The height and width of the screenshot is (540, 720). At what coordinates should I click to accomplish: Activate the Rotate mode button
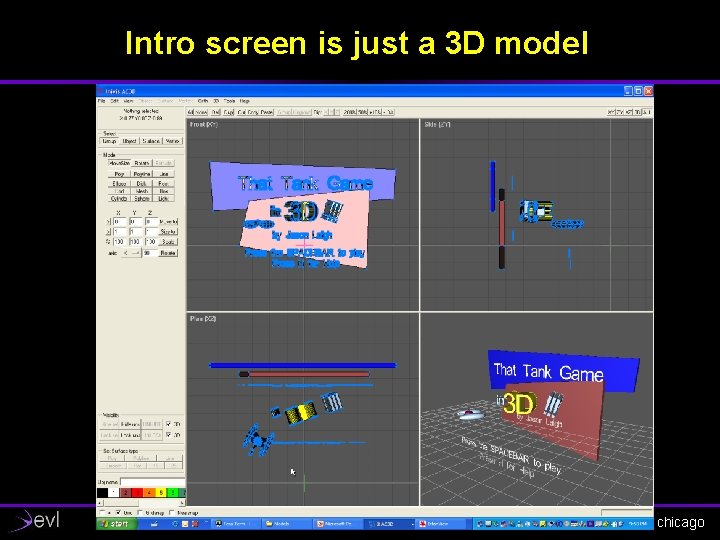coord(142,163)
